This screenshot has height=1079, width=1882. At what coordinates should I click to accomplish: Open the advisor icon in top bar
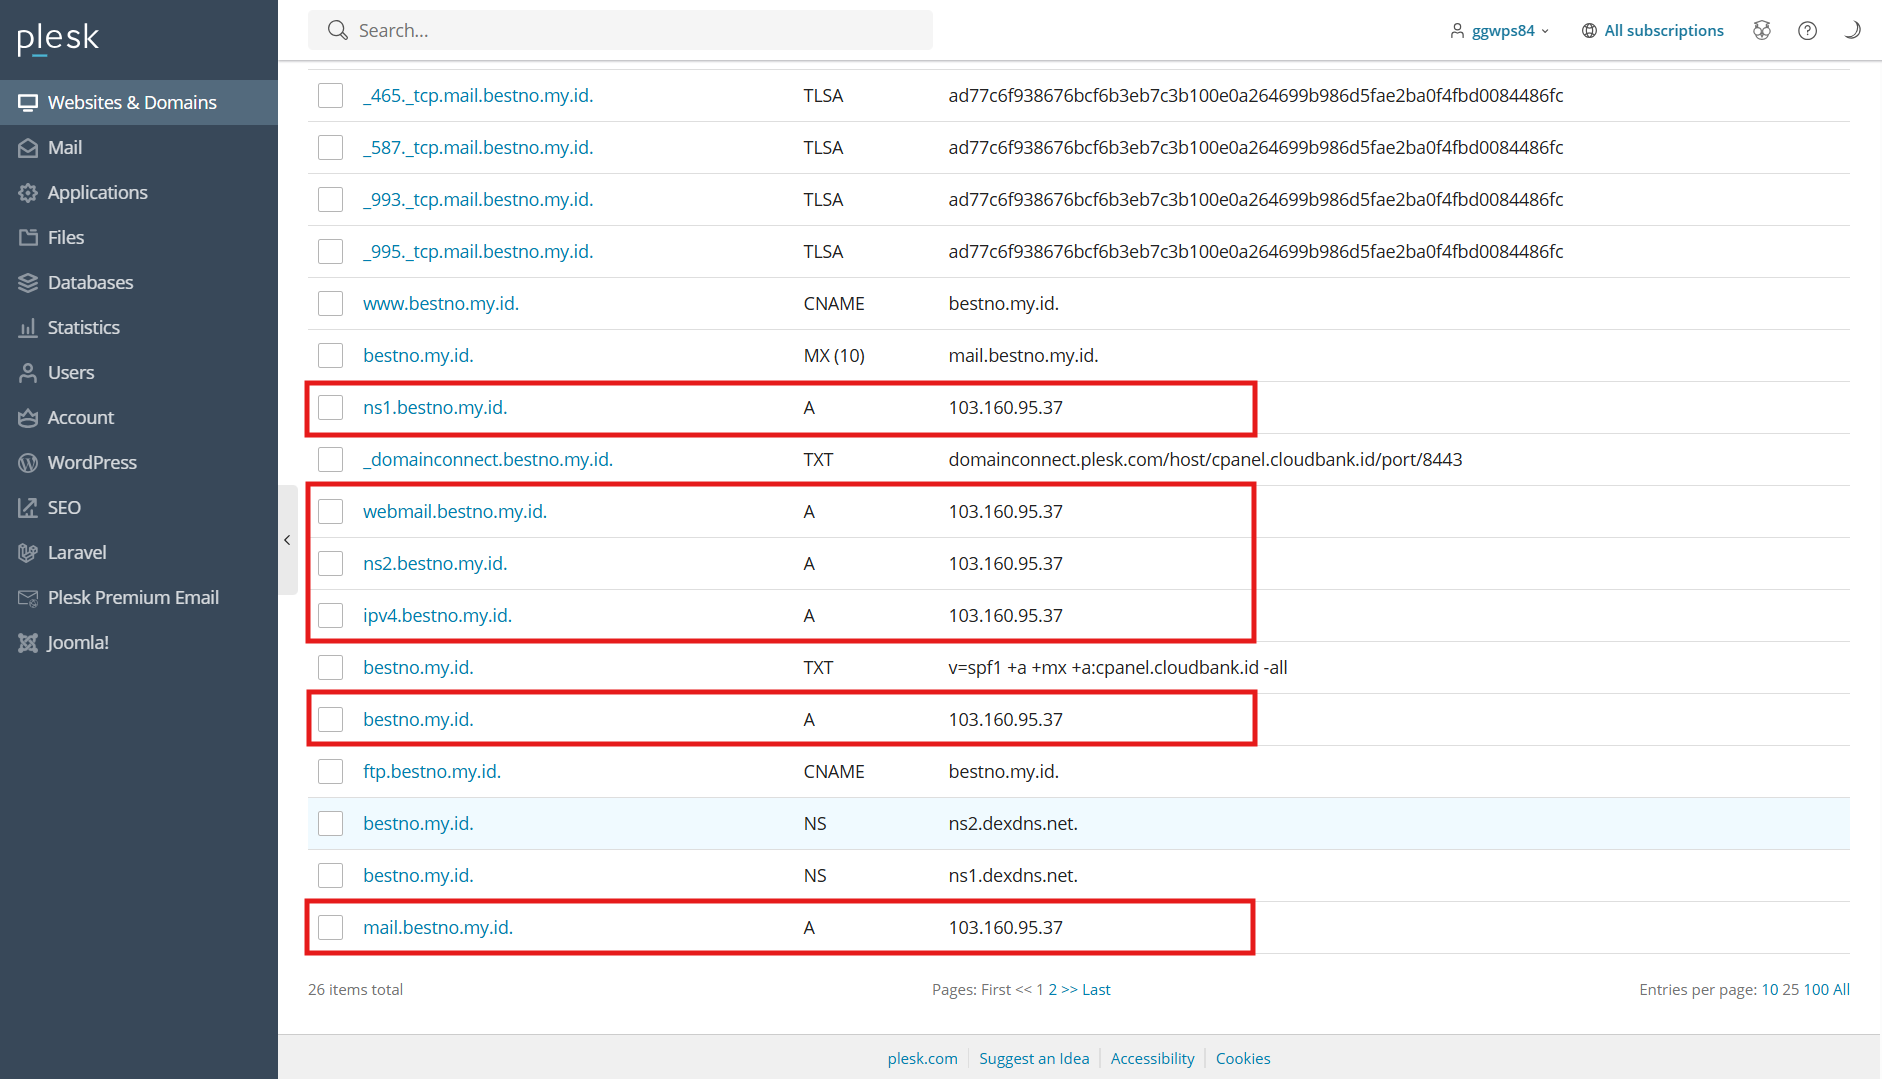(x=1762, y=30)
